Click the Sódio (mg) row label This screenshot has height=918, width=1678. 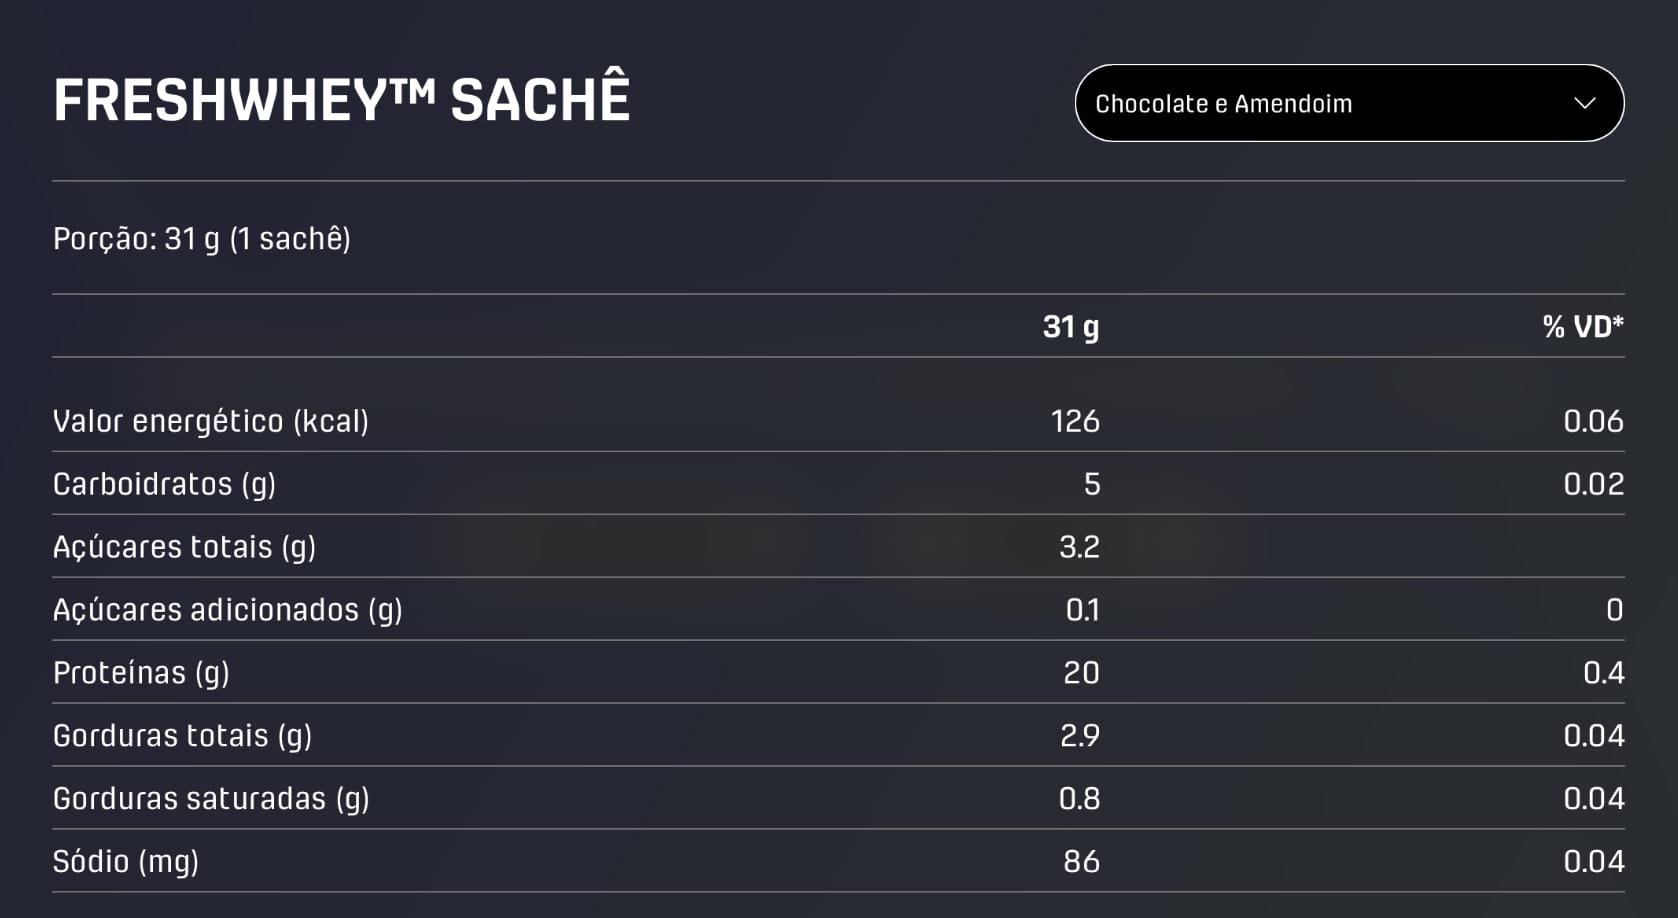click(x=126, y=863)
